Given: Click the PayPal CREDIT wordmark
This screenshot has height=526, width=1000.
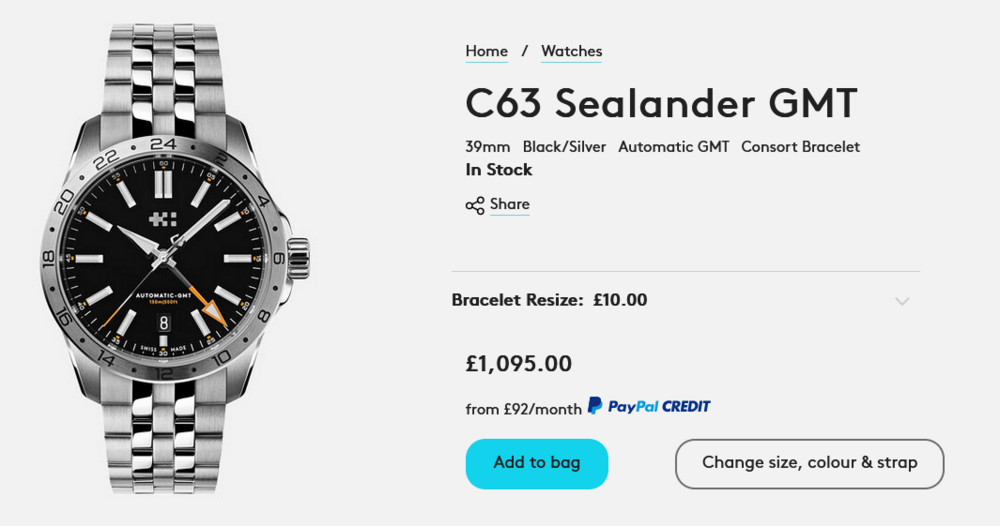Looking at the screenshot, I should click(x=659, y=407).
